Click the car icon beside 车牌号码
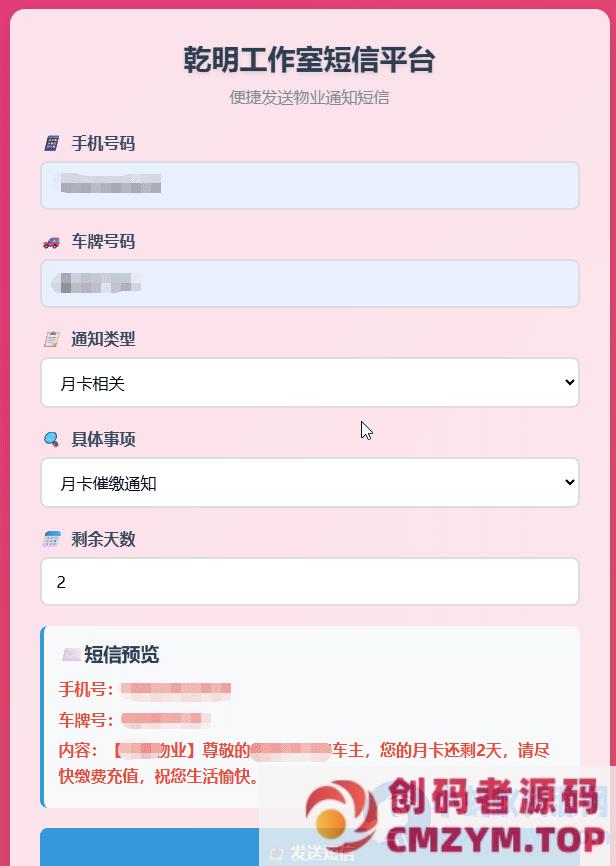 pyautogui.click(x=51, y=242)
